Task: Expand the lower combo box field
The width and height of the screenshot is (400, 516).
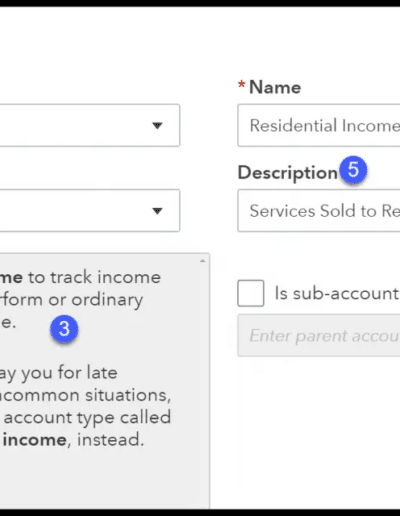Action: pos(90,211)
